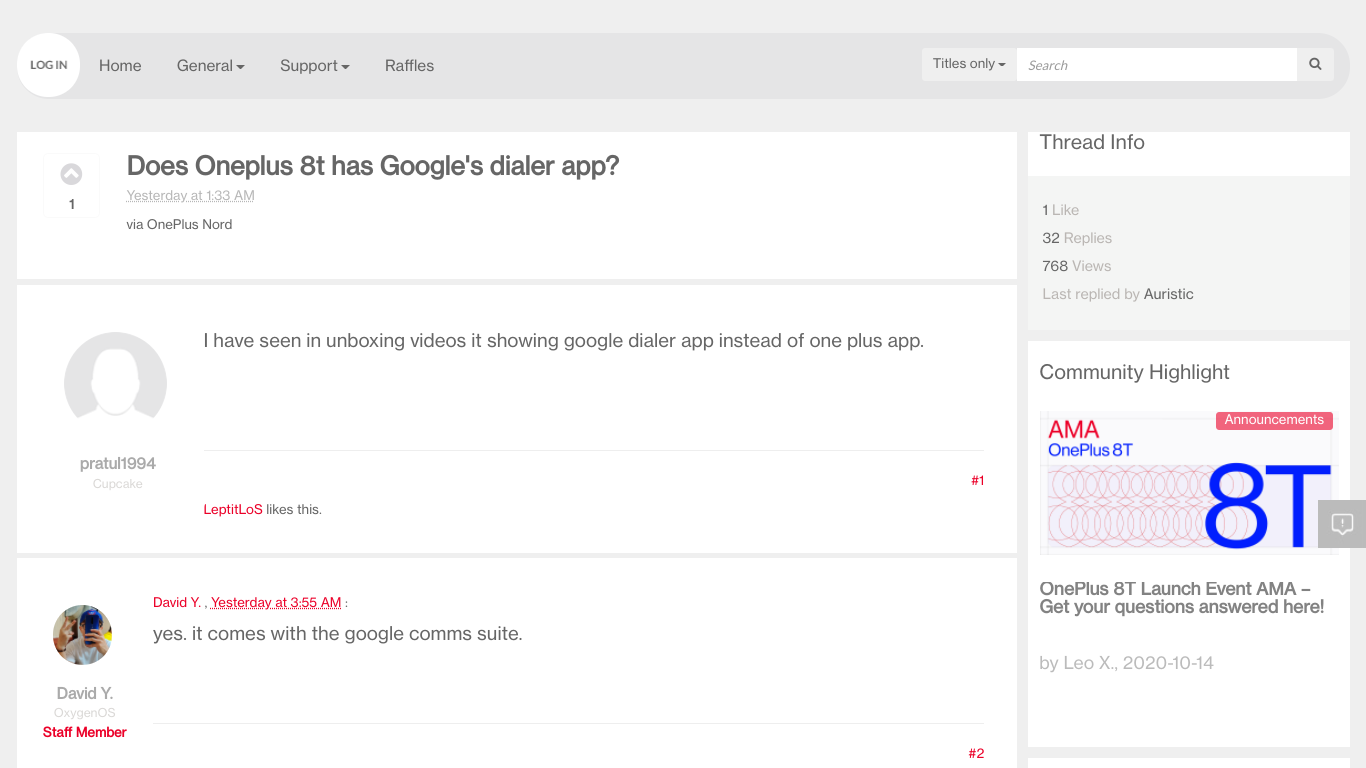This screenshot has width=1366, height=768.
Task: Click the 'via OnePlus Nord' text
Action: 179,225
